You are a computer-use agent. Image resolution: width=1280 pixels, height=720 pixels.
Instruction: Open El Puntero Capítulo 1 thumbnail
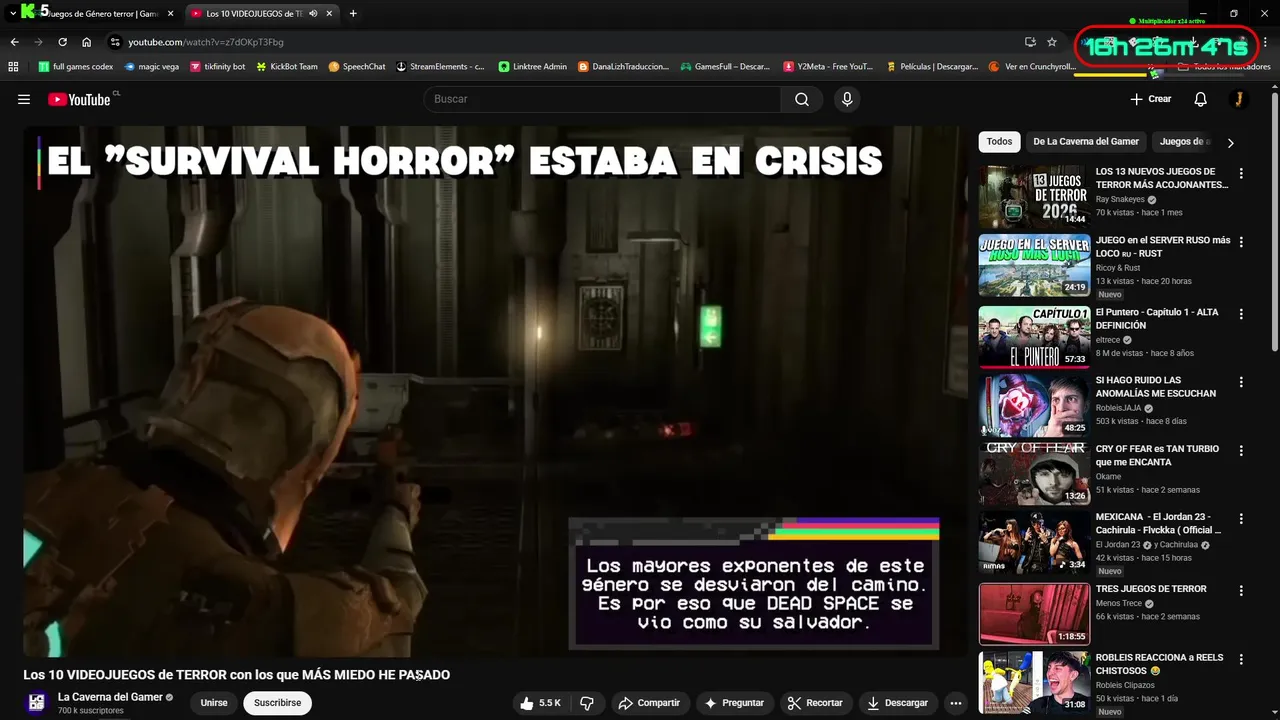coord(1034,337)
